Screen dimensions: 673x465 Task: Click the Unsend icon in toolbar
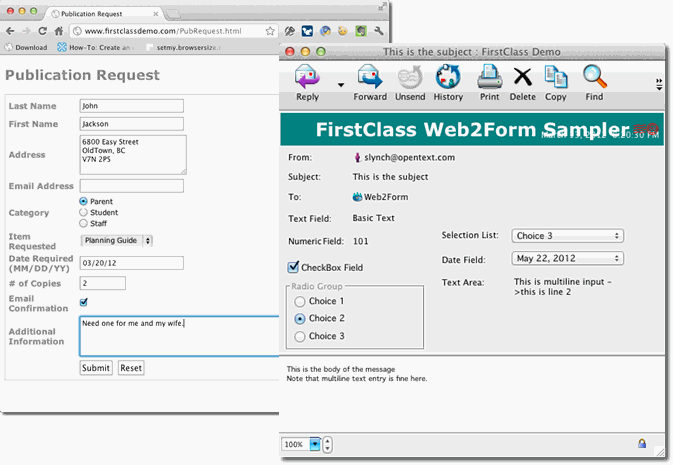[410, 78]
